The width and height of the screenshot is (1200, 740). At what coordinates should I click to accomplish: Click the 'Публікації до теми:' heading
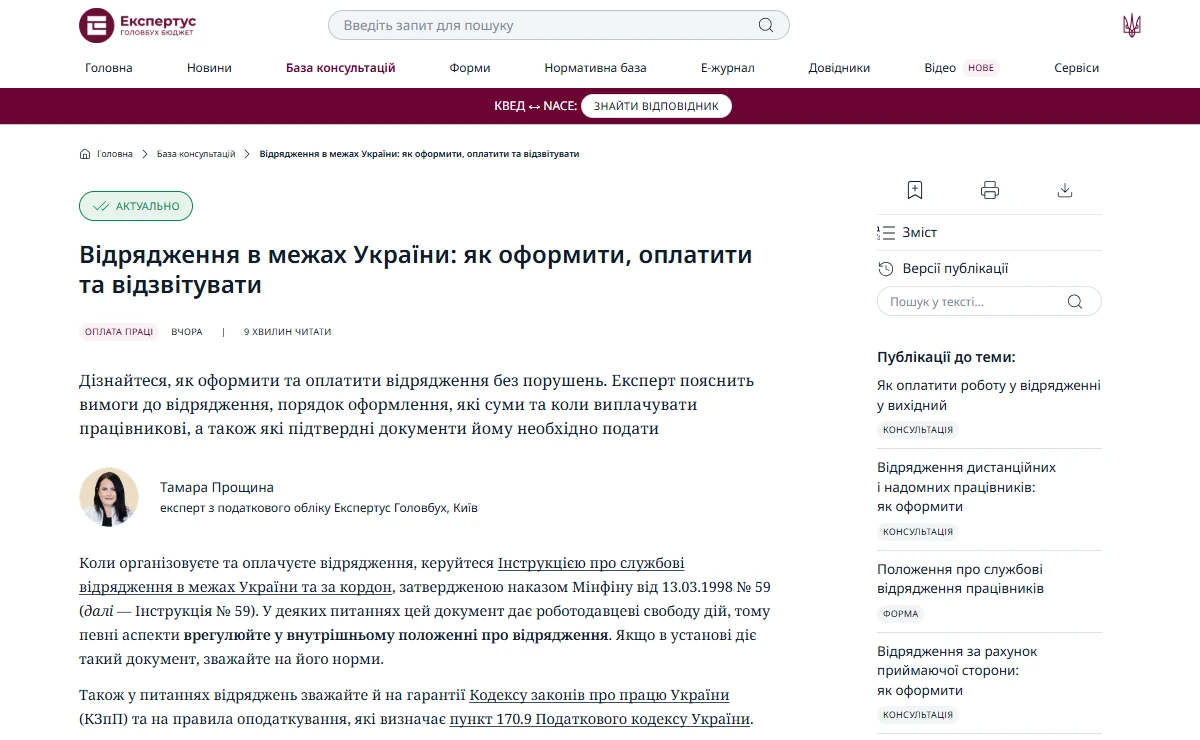coord(946,357)
